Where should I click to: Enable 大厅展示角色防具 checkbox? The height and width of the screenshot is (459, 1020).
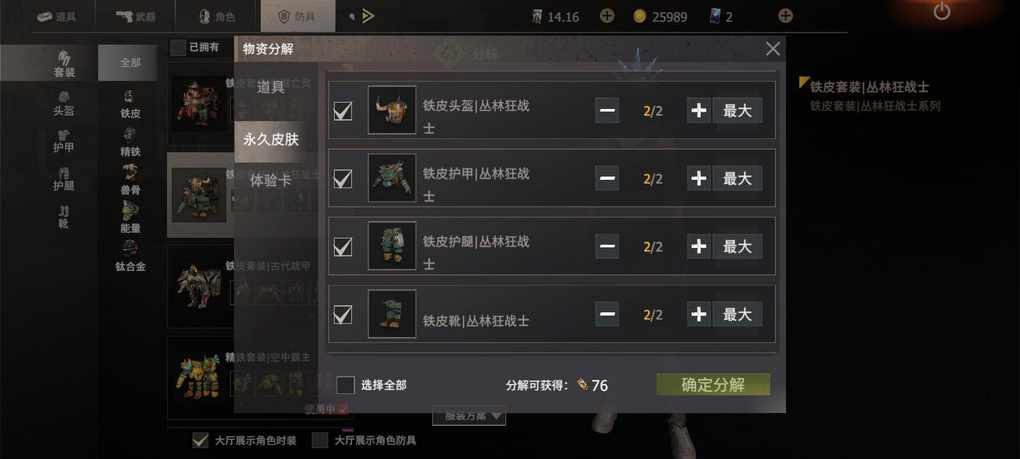(320, 440)
